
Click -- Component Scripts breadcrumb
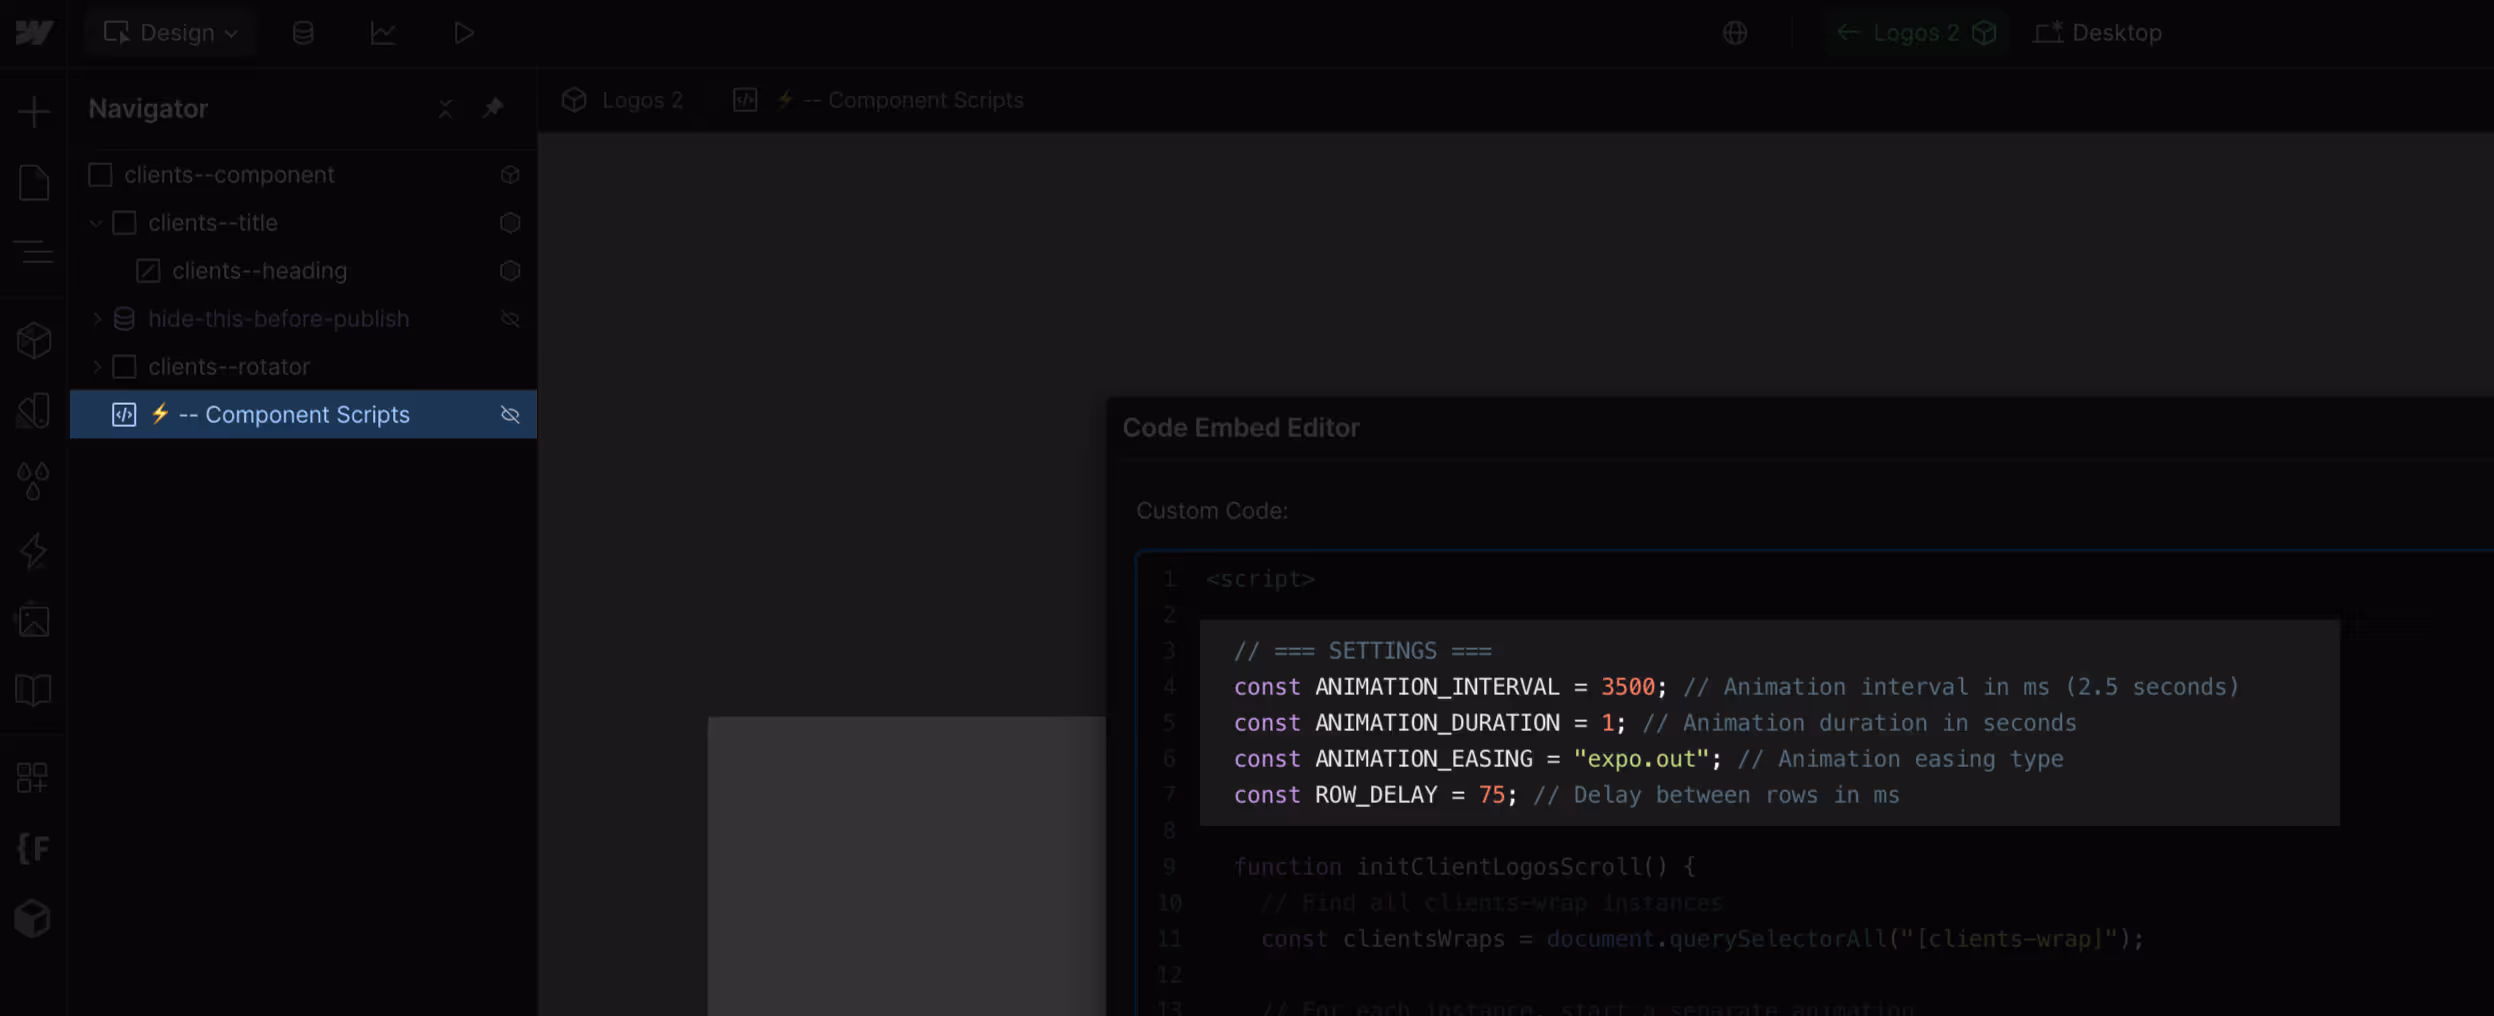(914, 100)
